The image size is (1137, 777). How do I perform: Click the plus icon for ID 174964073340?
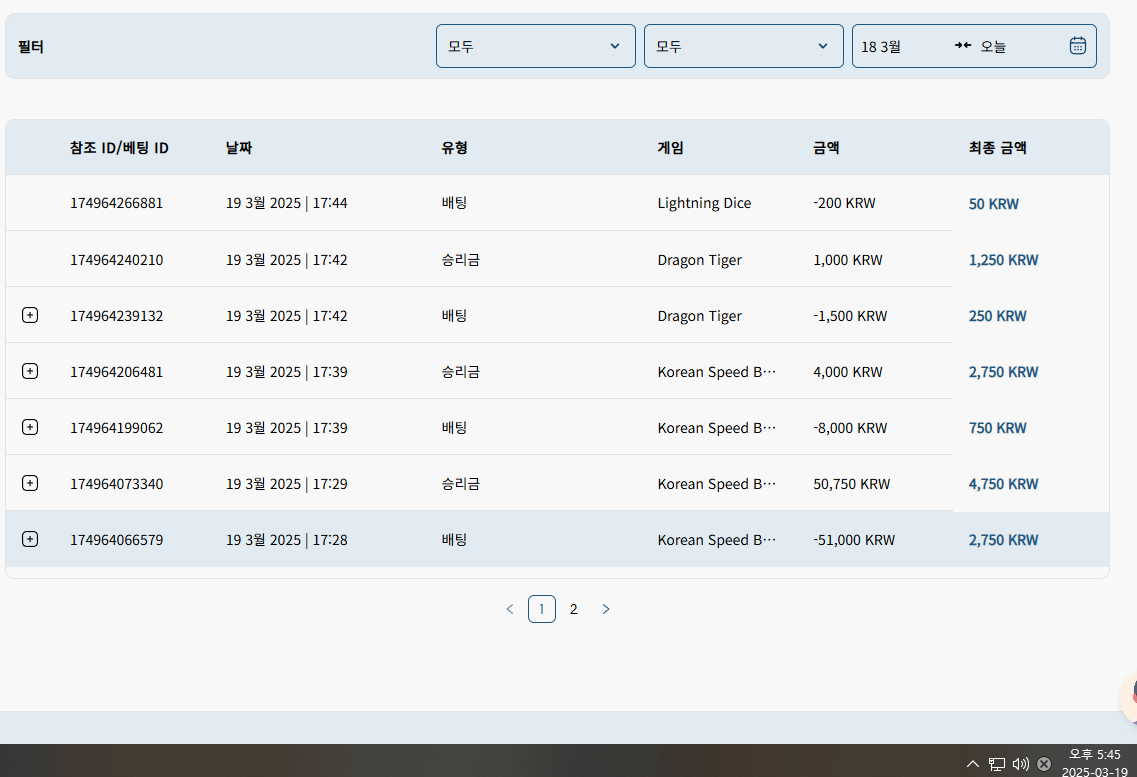(x=30, y=484)
